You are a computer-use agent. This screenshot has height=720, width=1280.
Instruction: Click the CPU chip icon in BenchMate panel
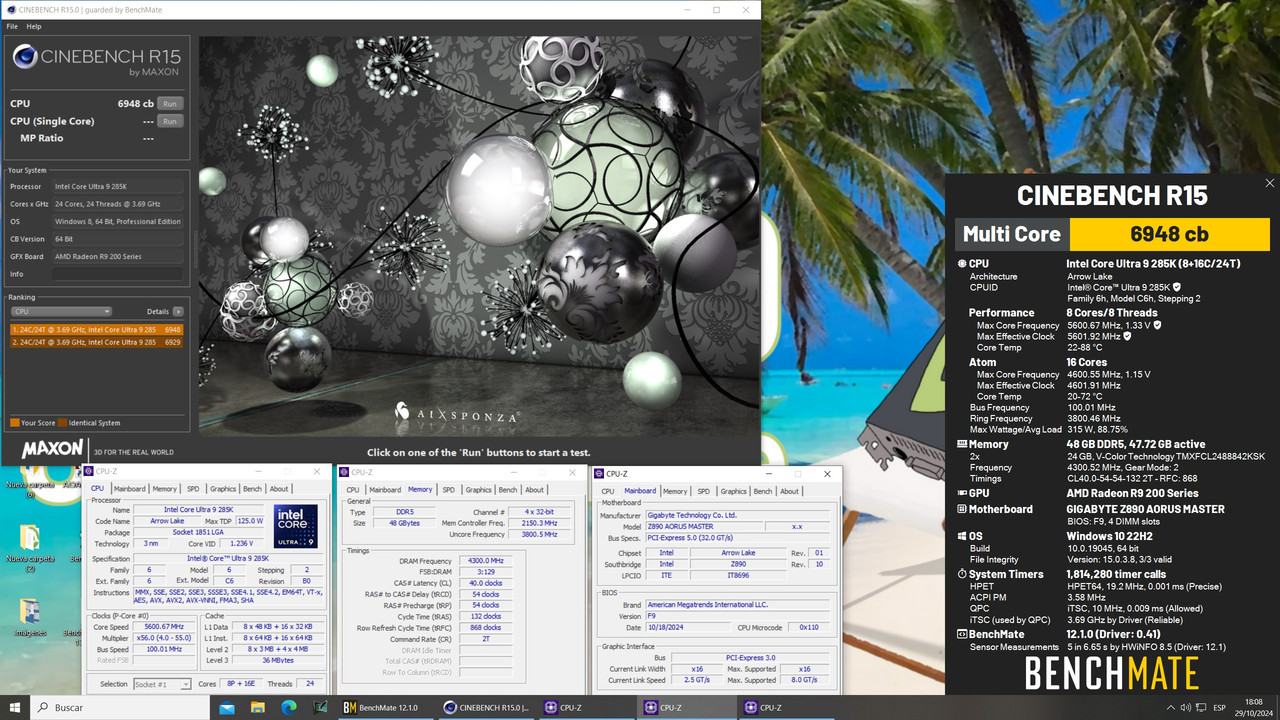click(x=962, y=263)
